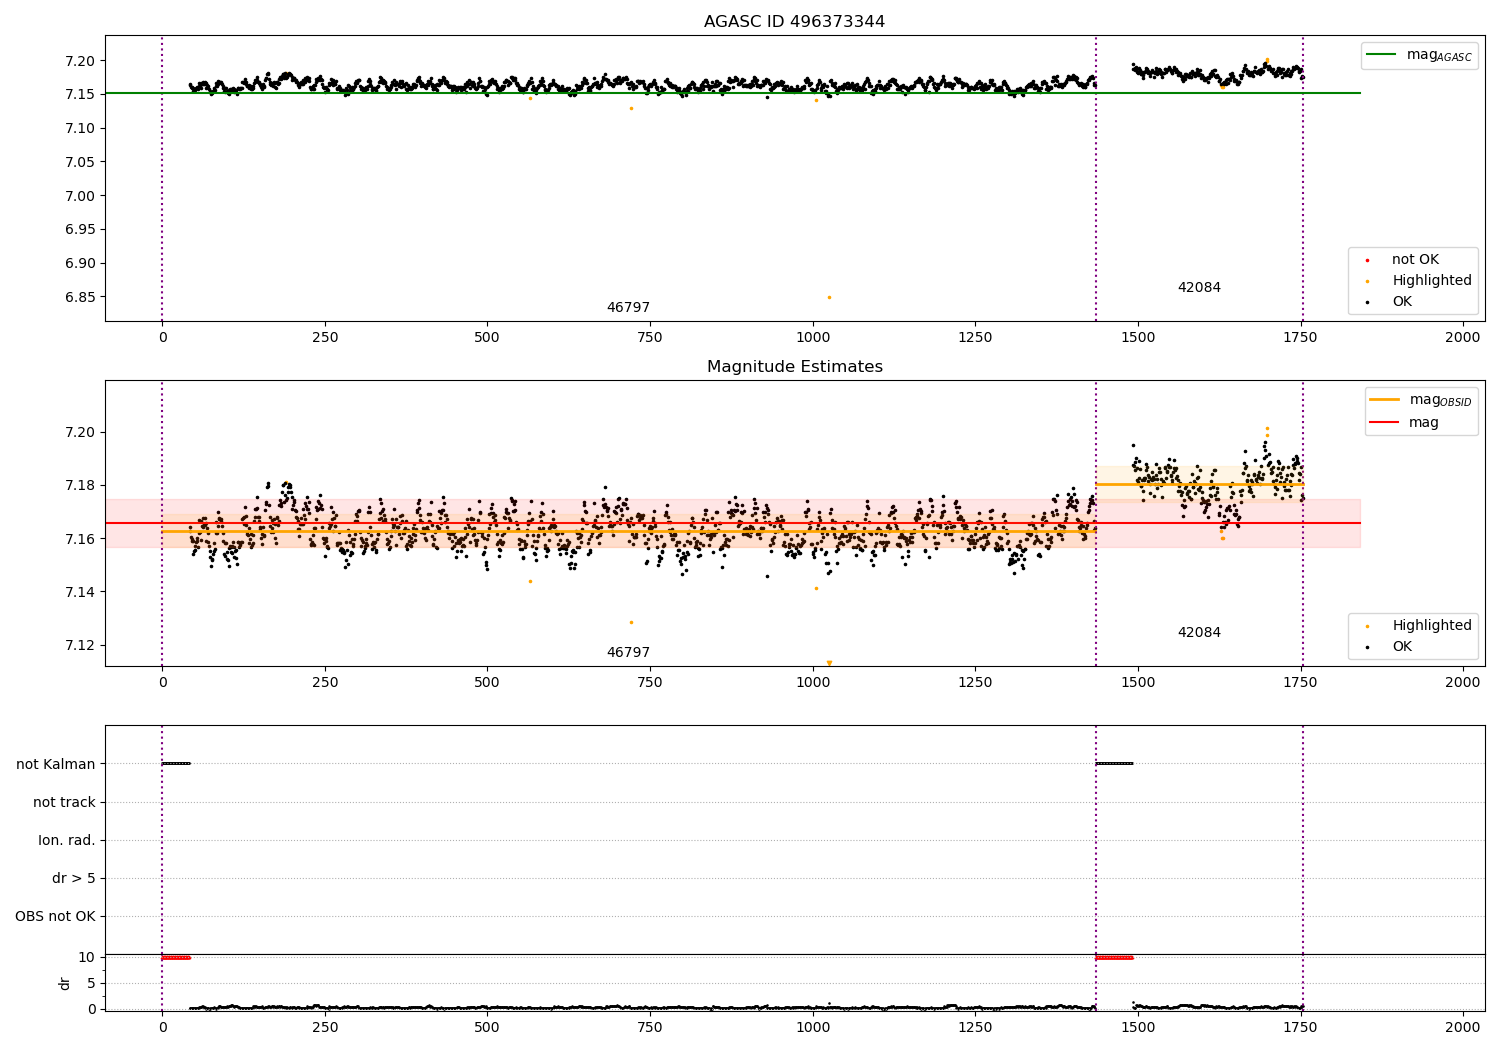Image resolution: width=1500 pixels, height=1050 pixels.
Task: Click the '42084' label in the top plot
Action: click(x=1199, y=288)
